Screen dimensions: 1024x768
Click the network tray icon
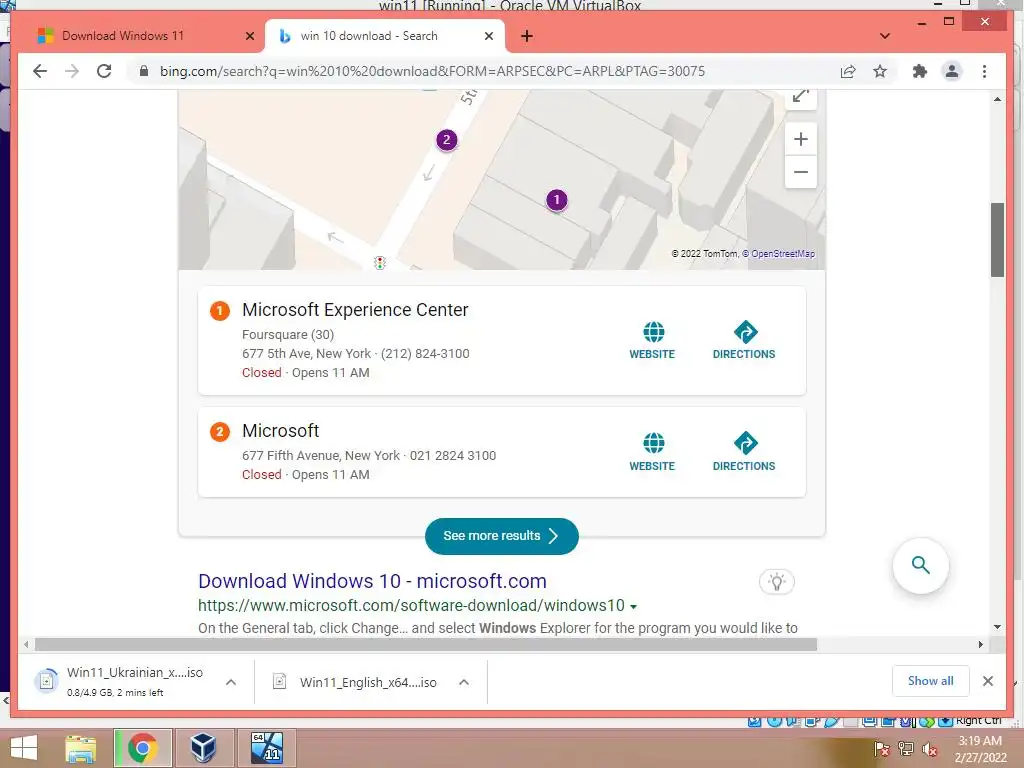(906, 749)
